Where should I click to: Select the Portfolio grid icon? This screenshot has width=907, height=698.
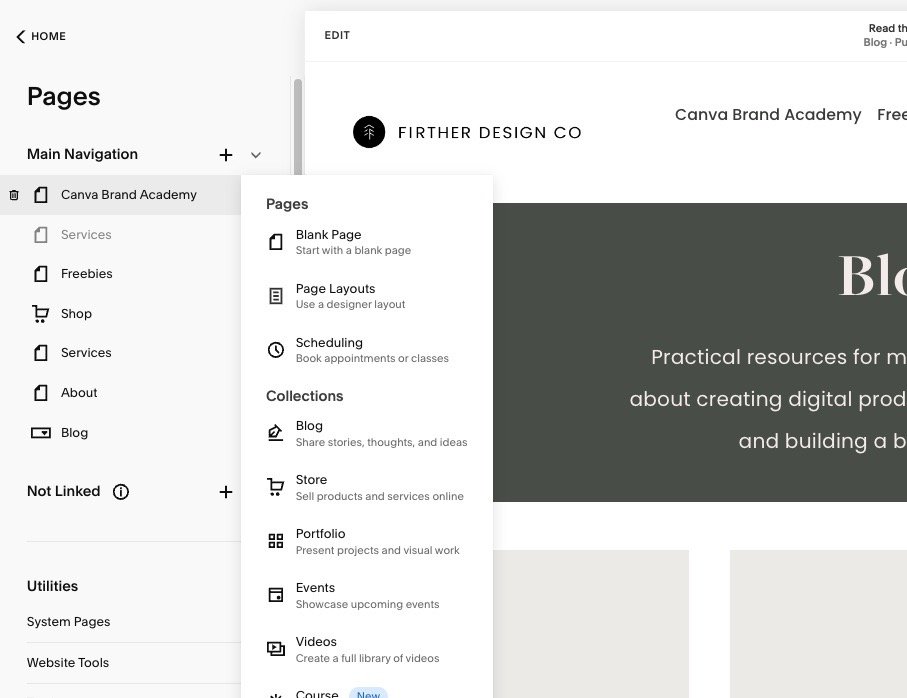click(x=275, y=541)
